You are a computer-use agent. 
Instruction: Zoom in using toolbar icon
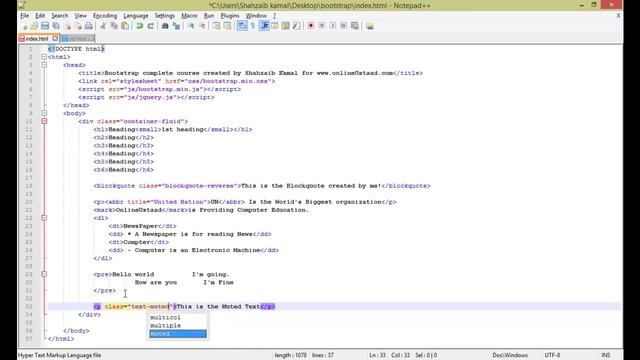pyautogui.click(x=191, y=26)
